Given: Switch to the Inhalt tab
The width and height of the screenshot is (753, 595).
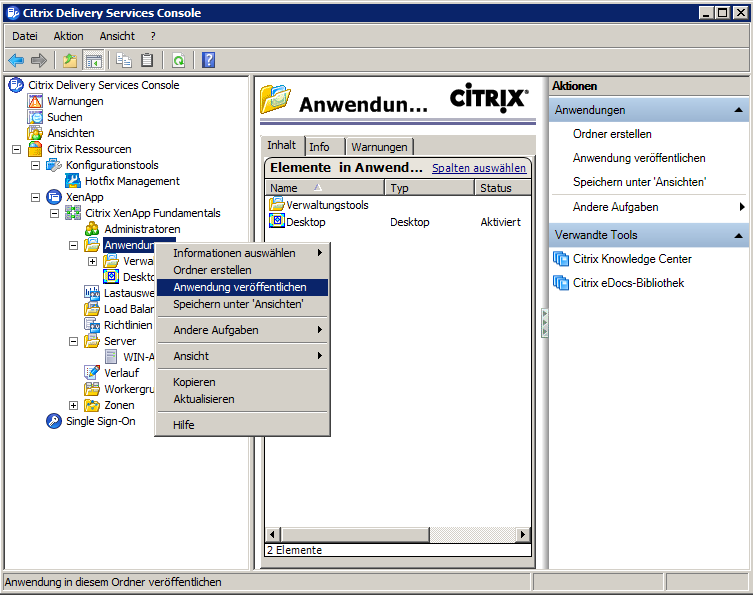Looking at the screenshot, I should pos(282,145).
